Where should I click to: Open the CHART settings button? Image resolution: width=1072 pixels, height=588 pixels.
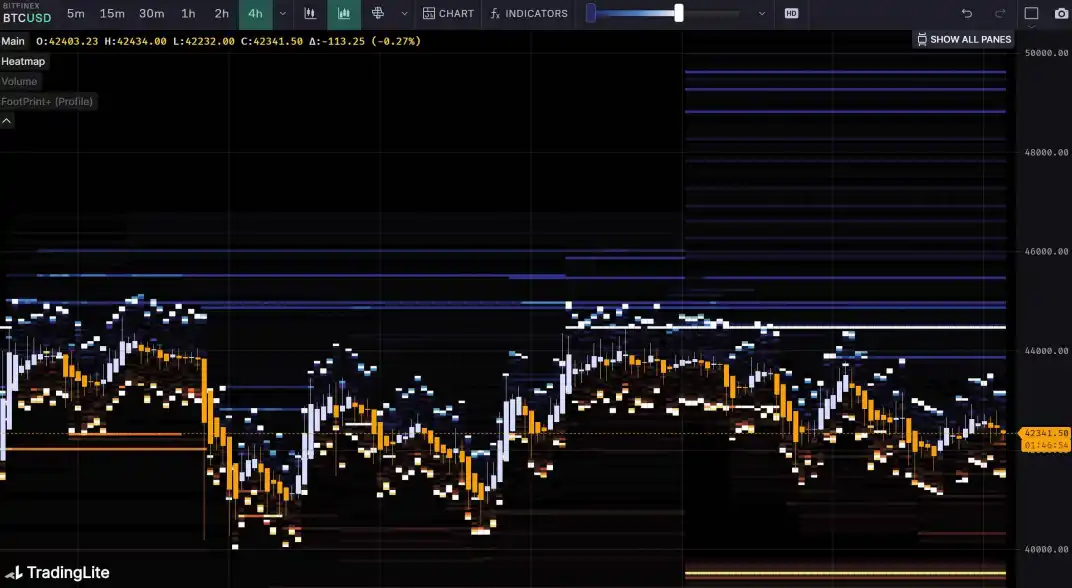click(x=448, y=14)
